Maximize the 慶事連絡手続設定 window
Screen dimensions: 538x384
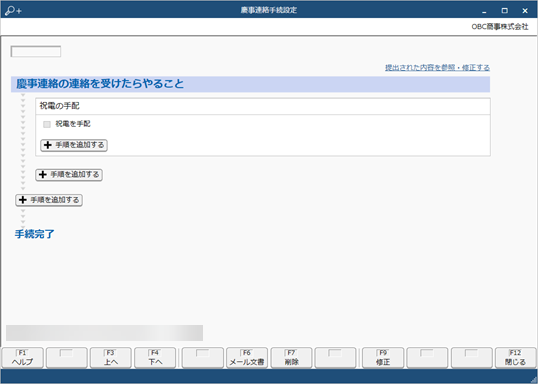[x=504, y=11]
